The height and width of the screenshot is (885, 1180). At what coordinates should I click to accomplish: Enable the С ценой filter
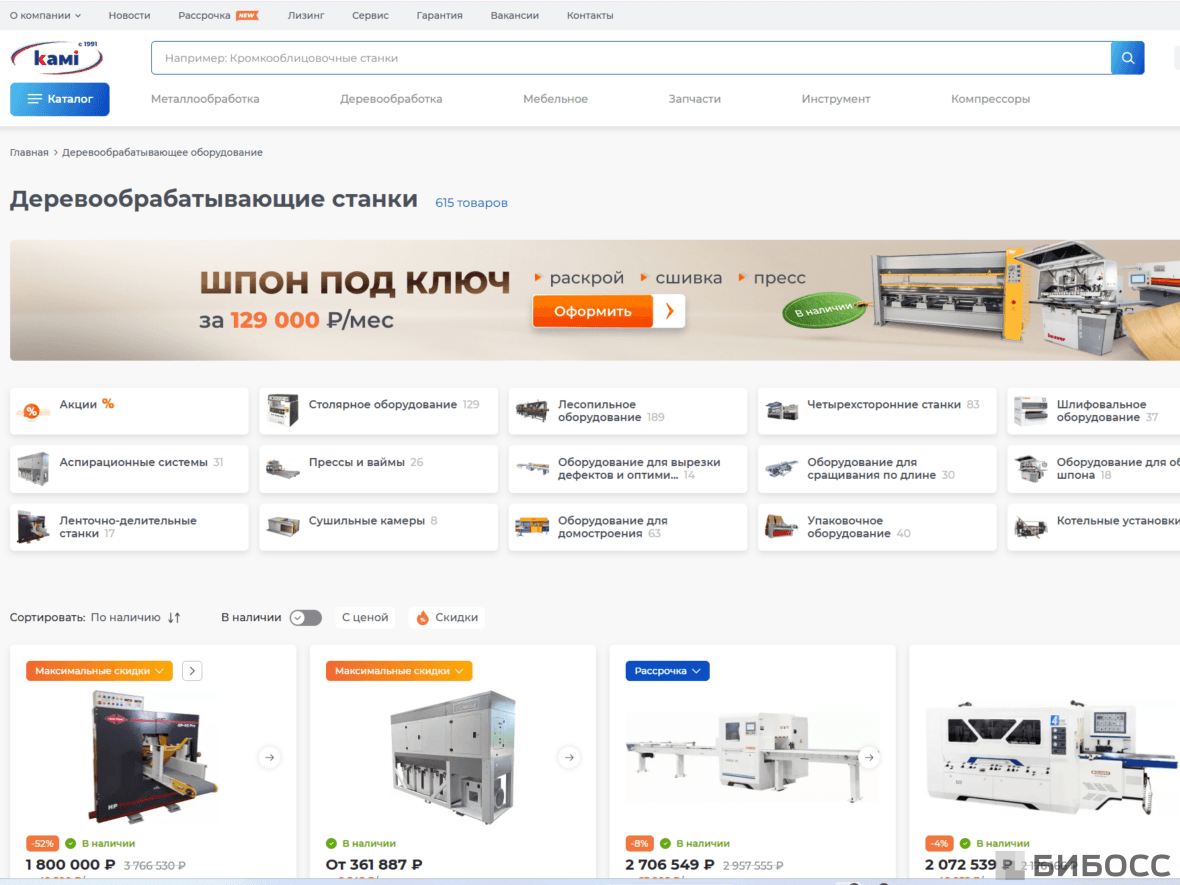click(365, 618)
